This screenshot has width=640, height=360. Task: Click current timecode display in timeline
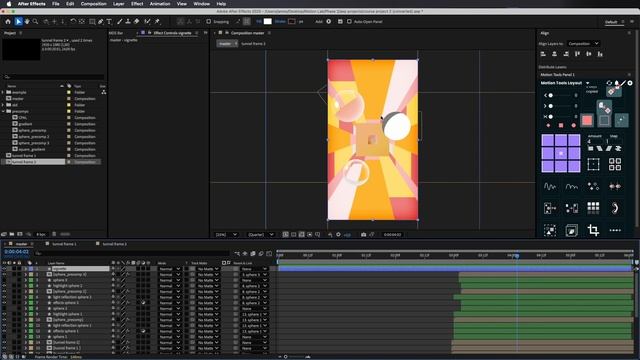coord(16,252)
